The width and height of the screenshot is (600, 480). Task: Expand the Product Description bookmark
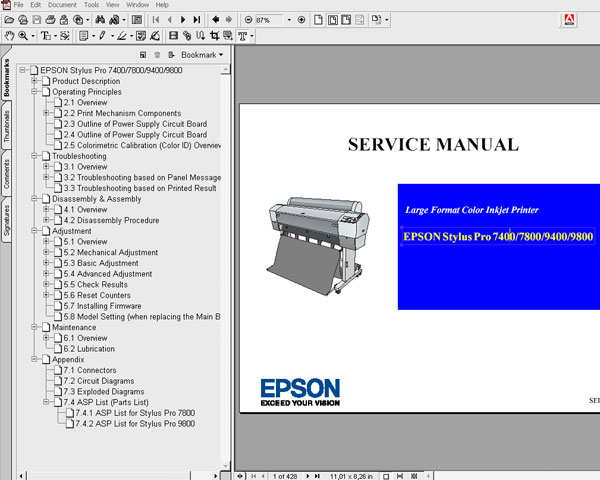point(34,81)
